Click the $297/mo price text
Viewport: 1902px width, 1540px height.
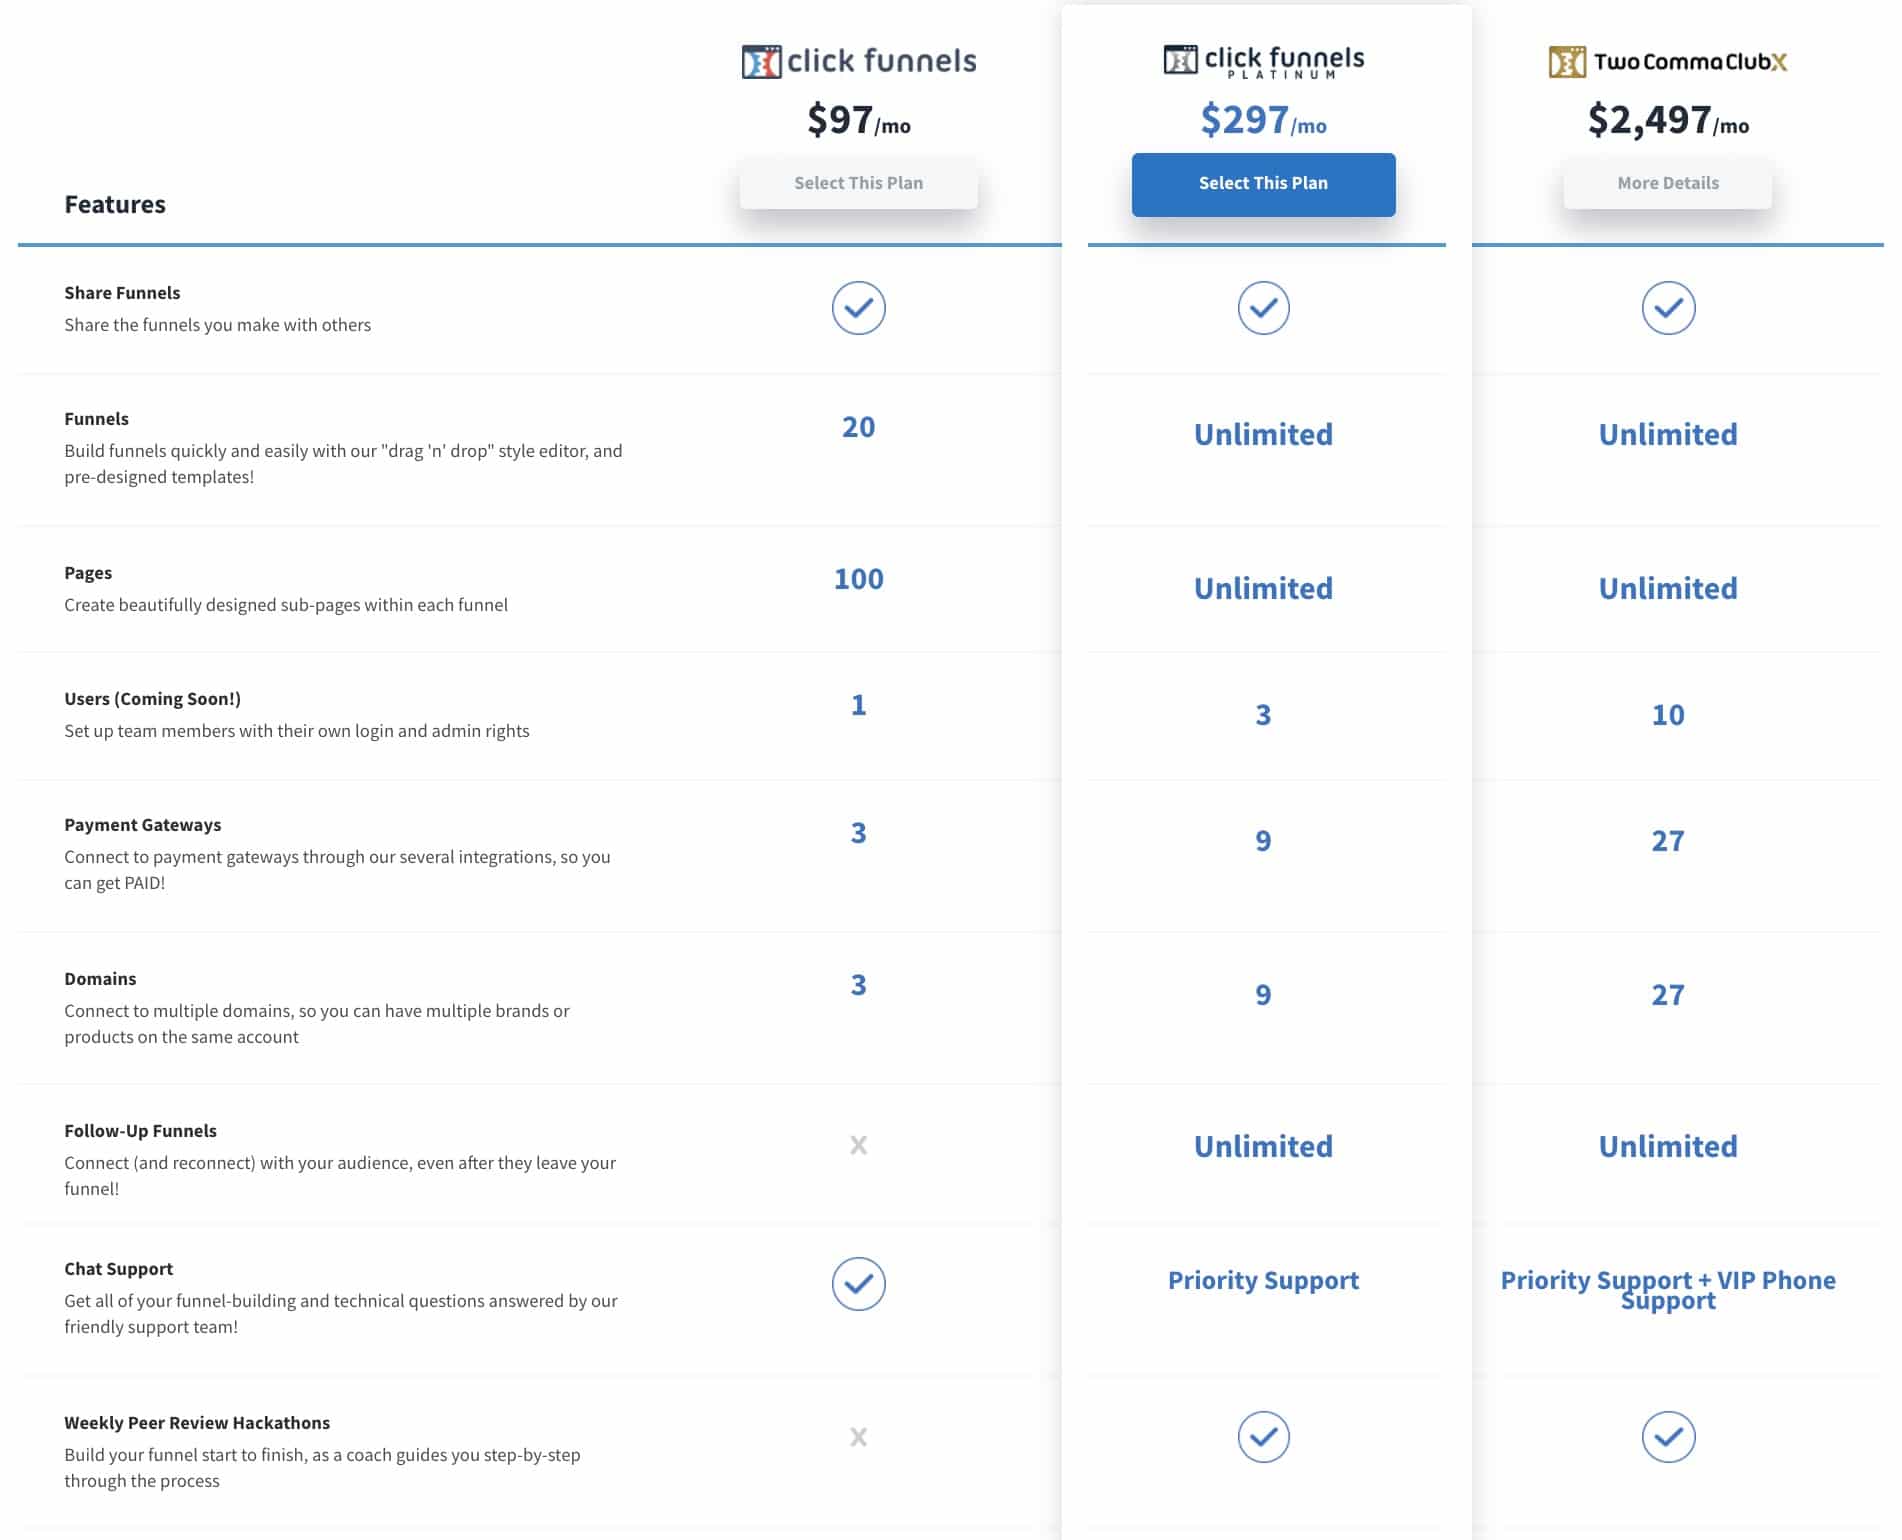pos(1263,120)
